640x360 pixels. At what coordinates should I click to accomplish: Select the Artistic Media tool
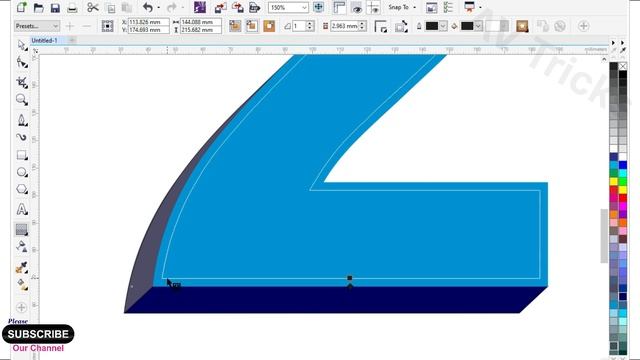click(x=22, y=137)
